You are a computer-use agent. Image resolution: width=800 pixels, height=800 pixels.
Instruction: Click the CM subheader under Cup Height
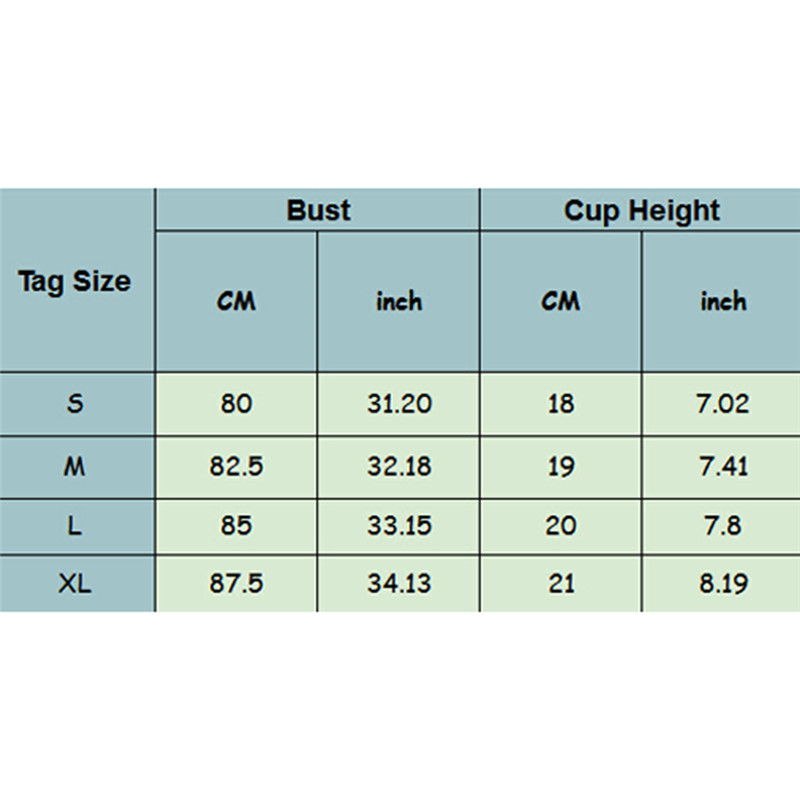(x=560, y=301)
